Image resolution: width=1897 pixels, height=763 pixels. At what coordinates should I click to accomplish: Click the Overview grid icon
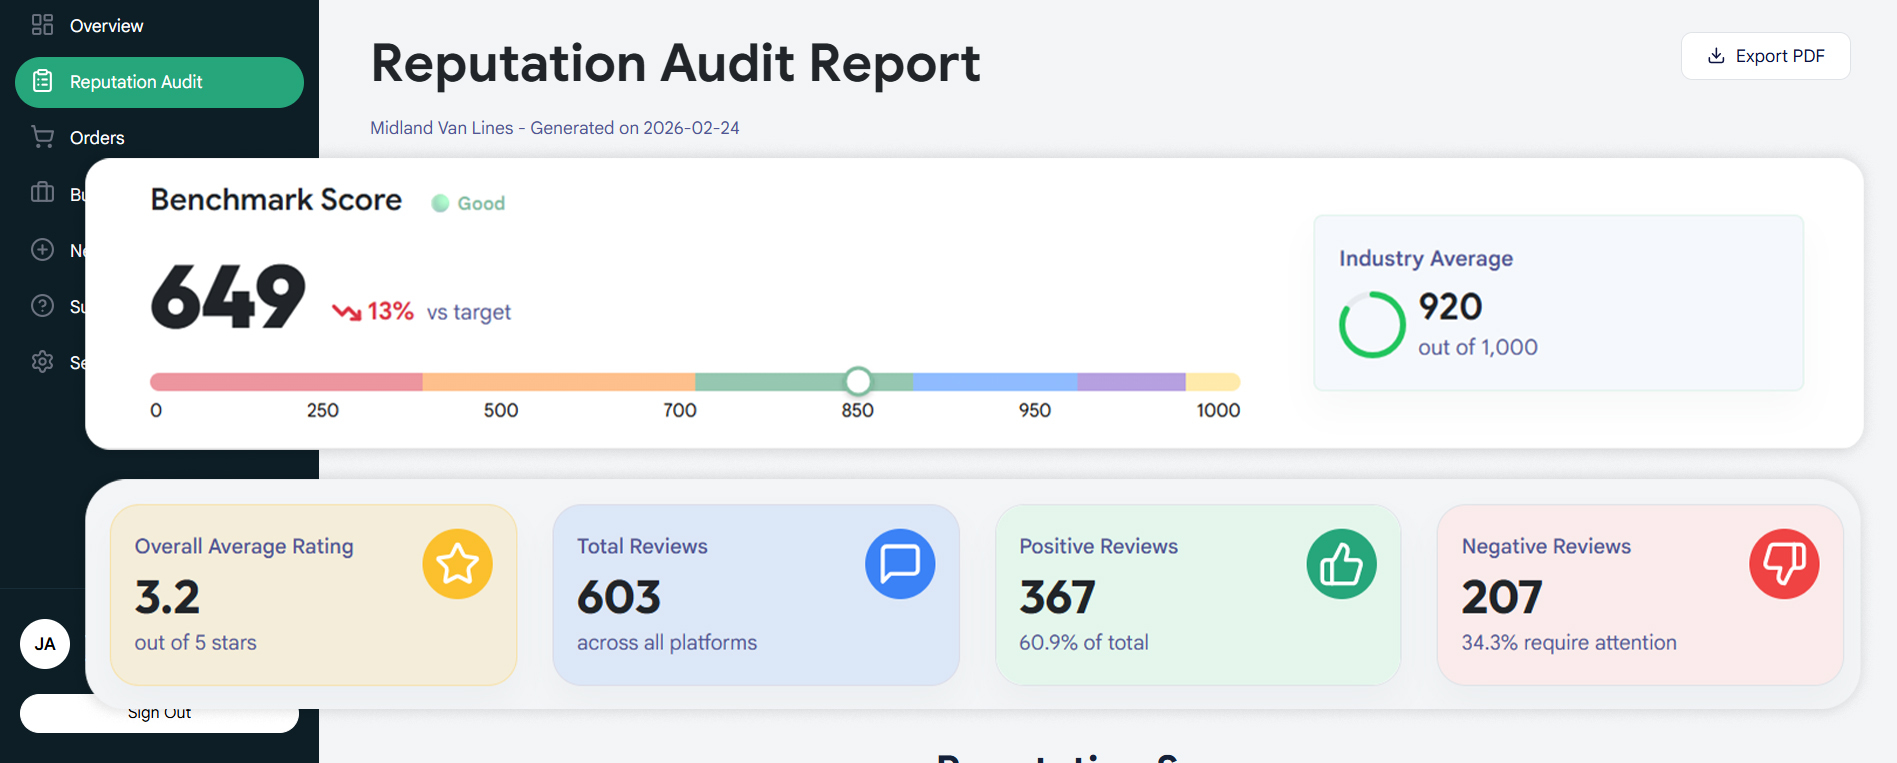(x=42, y=25)
